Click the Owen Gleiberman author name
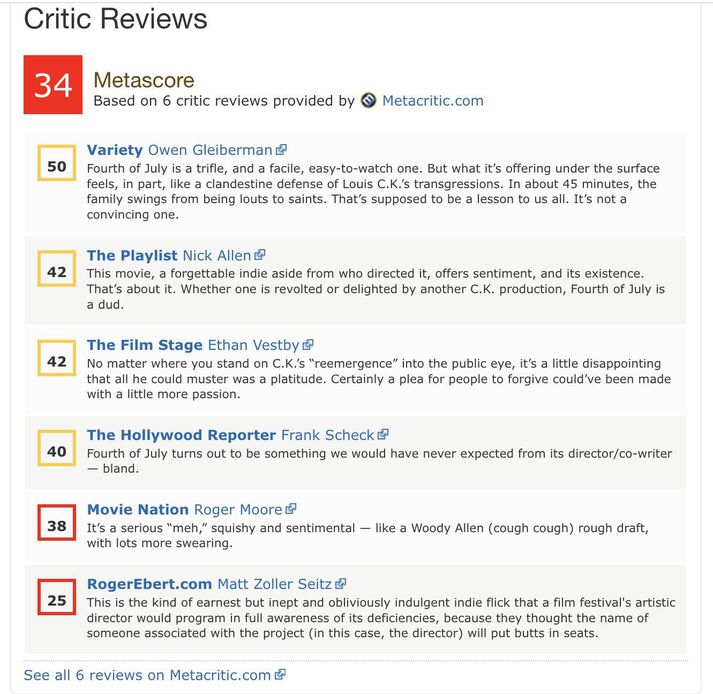Screen dimensions: 713x694 point(210,150)
